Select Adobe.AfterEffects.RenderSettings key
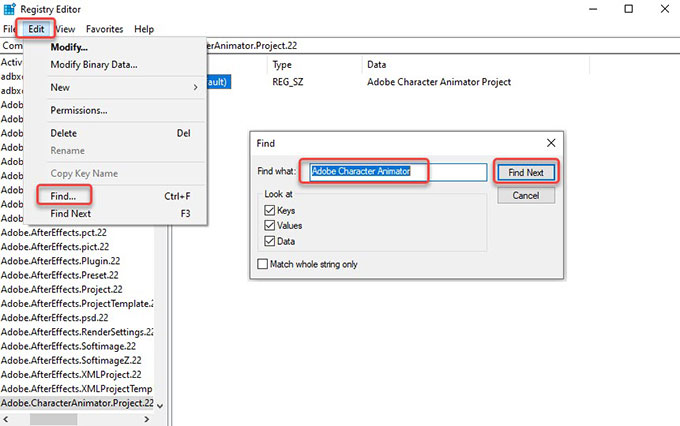This screenshot has height=426, width=680. 77,332
